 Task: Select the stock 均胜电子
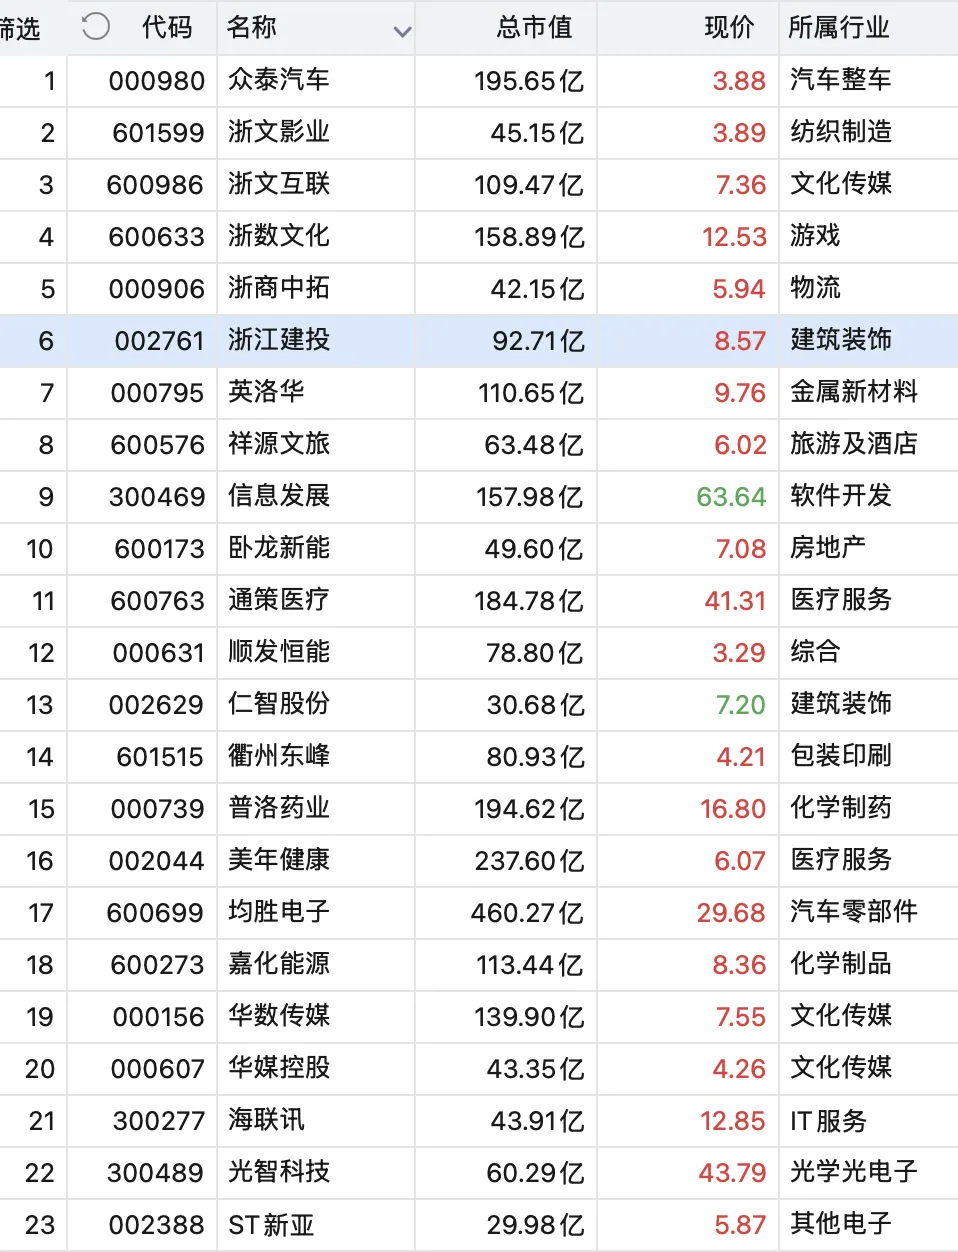tap(279, 912)
